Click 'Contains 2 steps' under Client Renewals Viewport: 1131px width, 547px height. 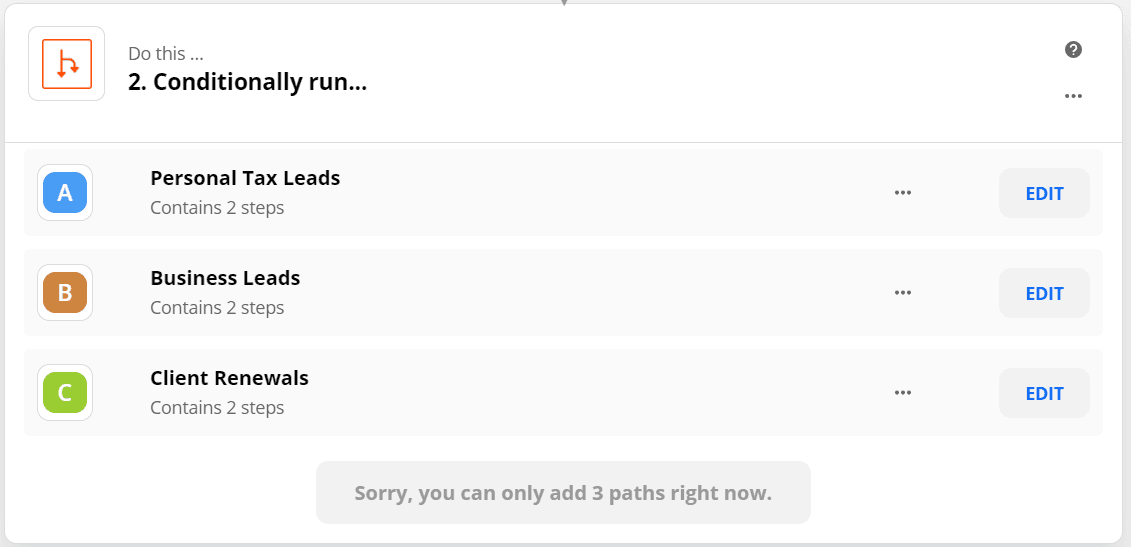point(217,408)
